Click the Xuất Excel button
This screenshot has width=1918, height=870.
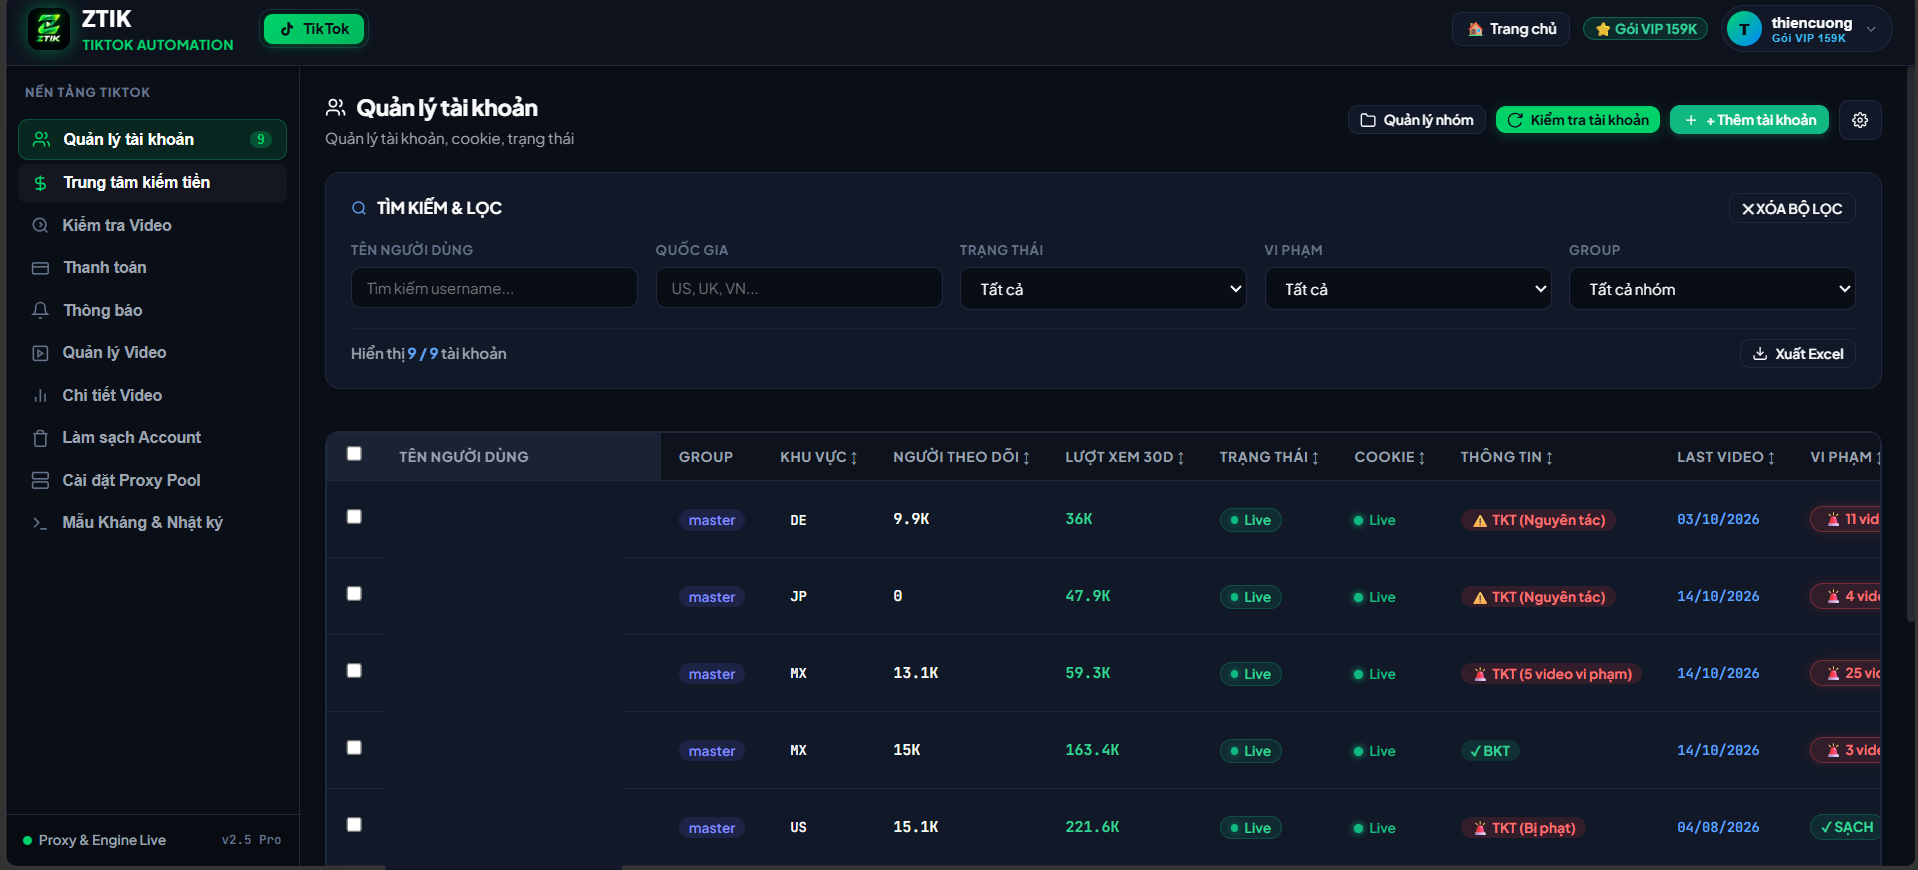1798,354
